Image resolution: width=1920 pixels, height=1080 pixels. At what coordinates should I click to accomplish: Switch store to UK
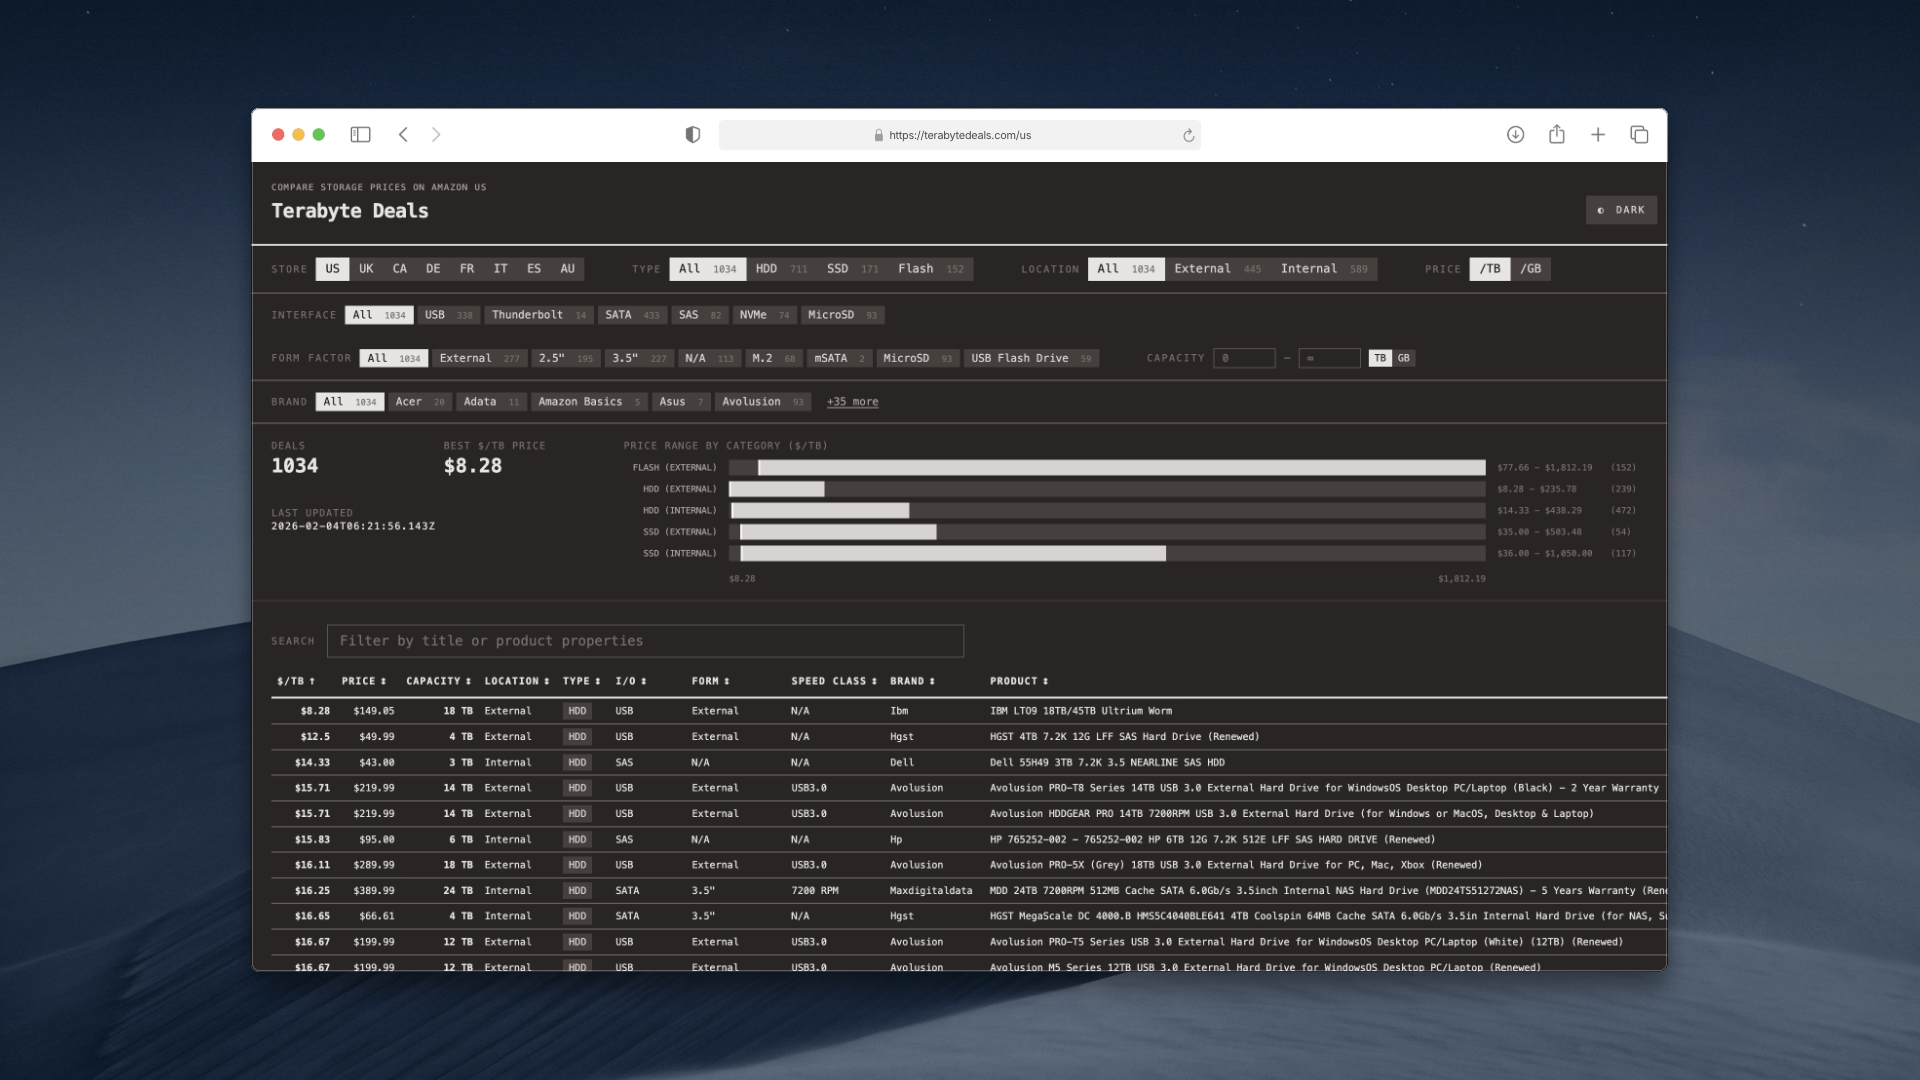(x=366, y=268)
